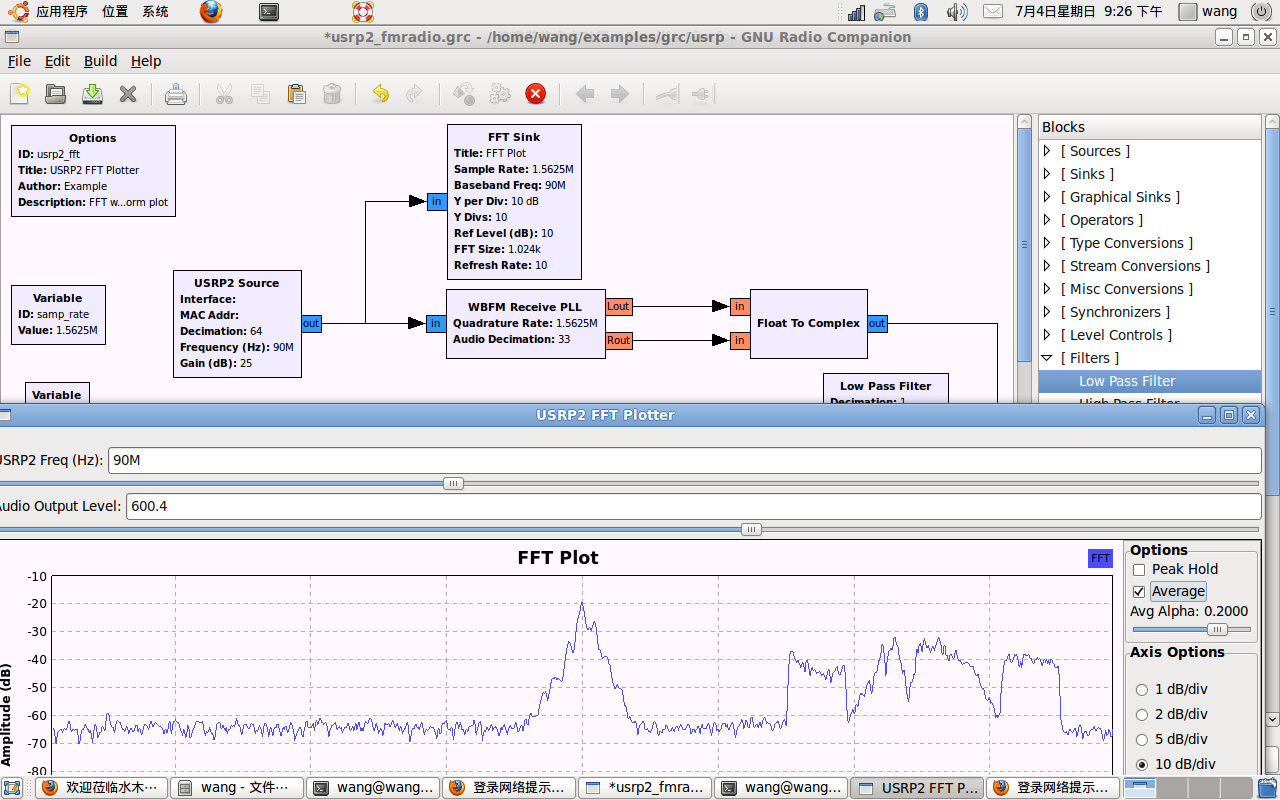The width and height of the screenshot is (1280, 800).
Task: Open the Edit menu
Action: click(x=57, y=61)
